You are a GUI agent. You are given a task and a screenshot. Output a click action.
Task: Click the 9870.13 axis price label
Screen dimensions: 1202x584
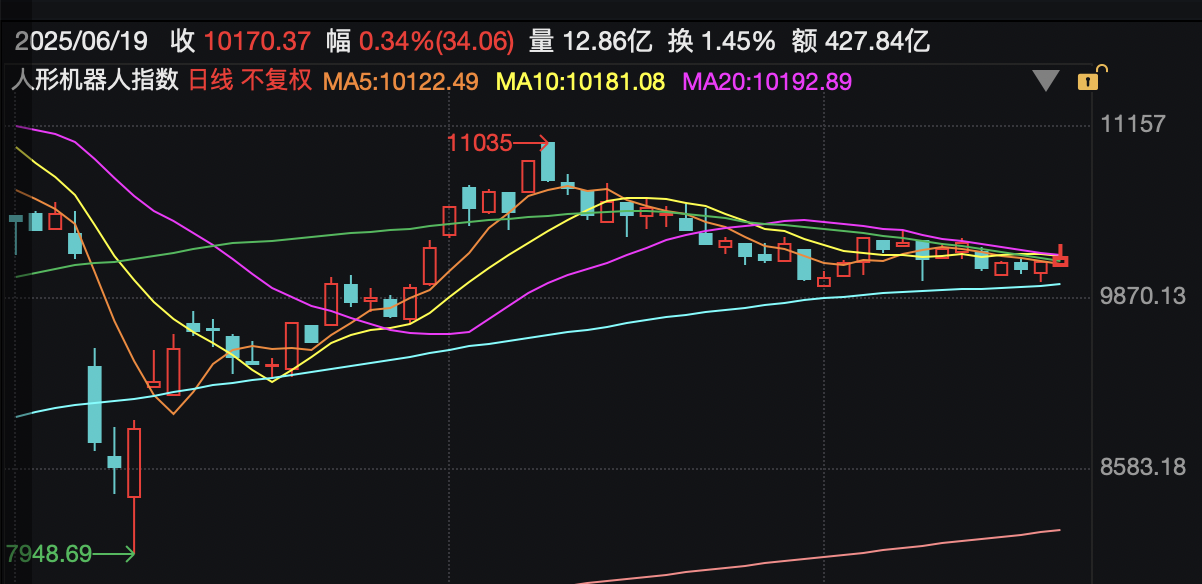[x=1142, y=297]
